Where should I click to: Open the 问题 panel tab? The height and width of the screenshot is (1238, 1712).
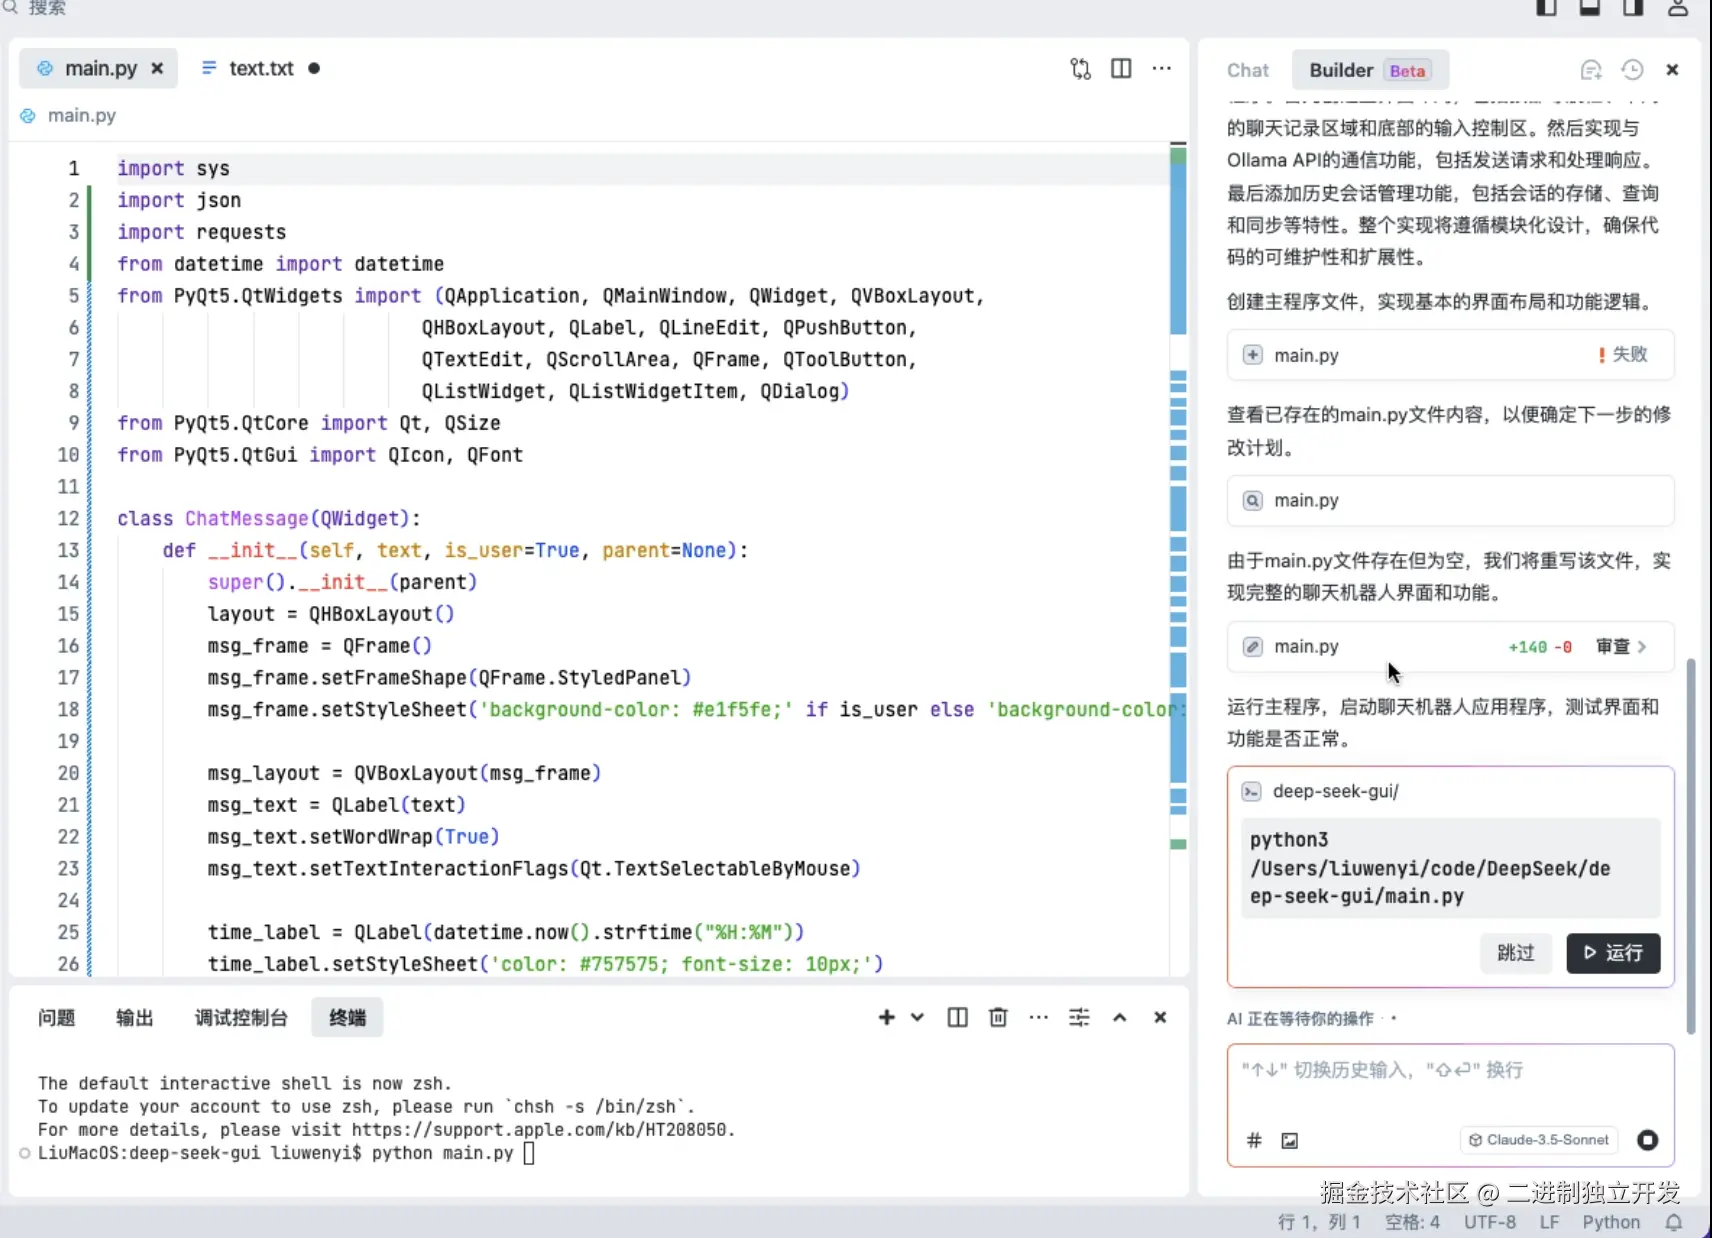56,1018
